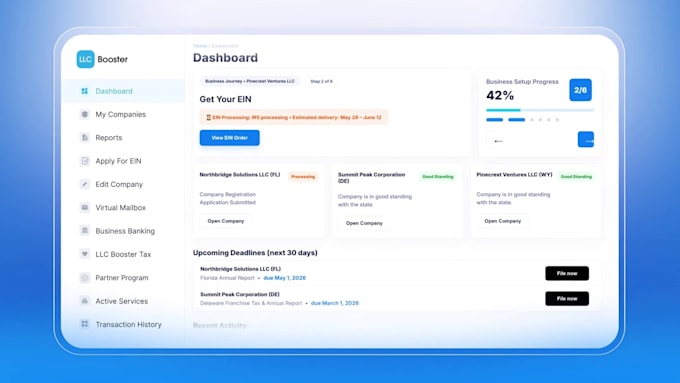680x383 pixels.
Task: Navigate to Virtual Mailbox
Action: point(121,208)
